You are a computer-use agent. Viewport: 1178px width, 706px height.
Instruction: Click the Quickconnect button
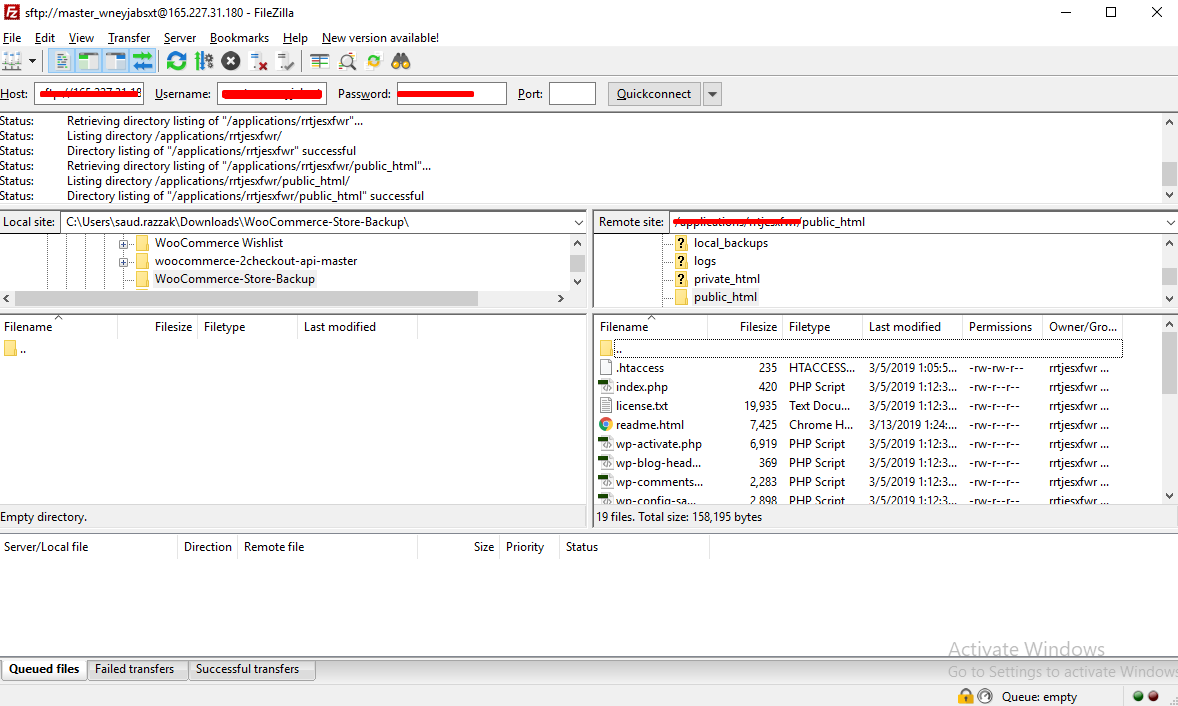click(x=654, y=94)
